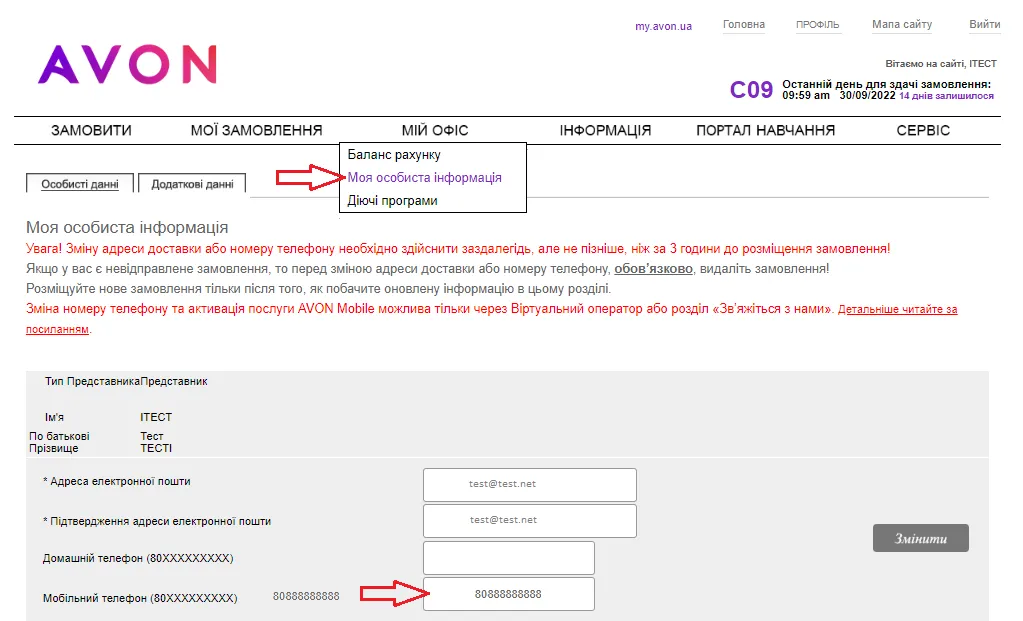Open the ПРОФІЛЬ link

point(817,24)
